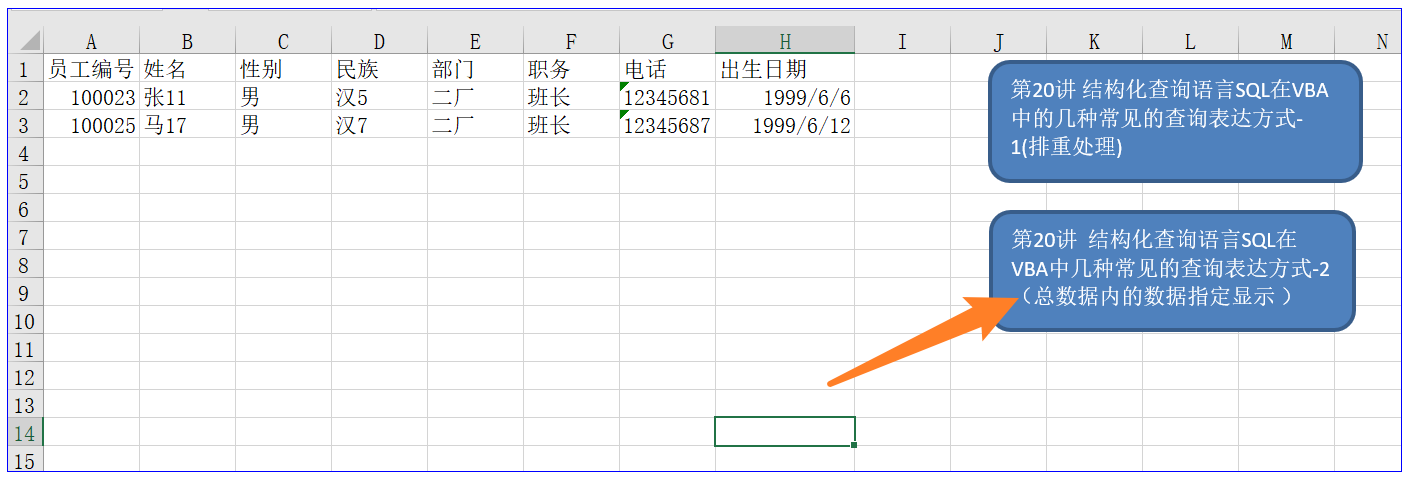The height and width of the screenshot is (478, 1411).
Task: Select 男 cell in 张11 row
Action: (x=283, y=97)
